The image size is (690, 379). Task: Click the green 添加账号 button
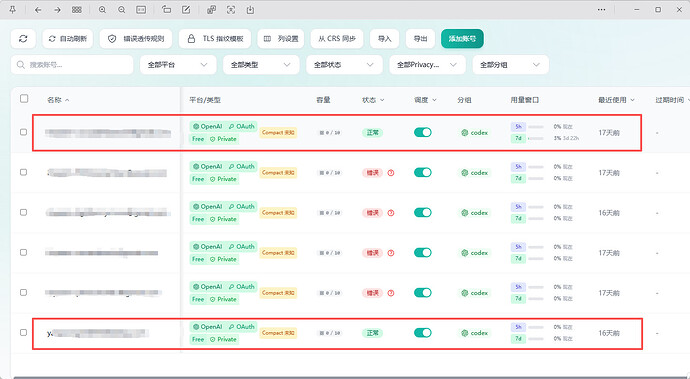pos(462,39)
